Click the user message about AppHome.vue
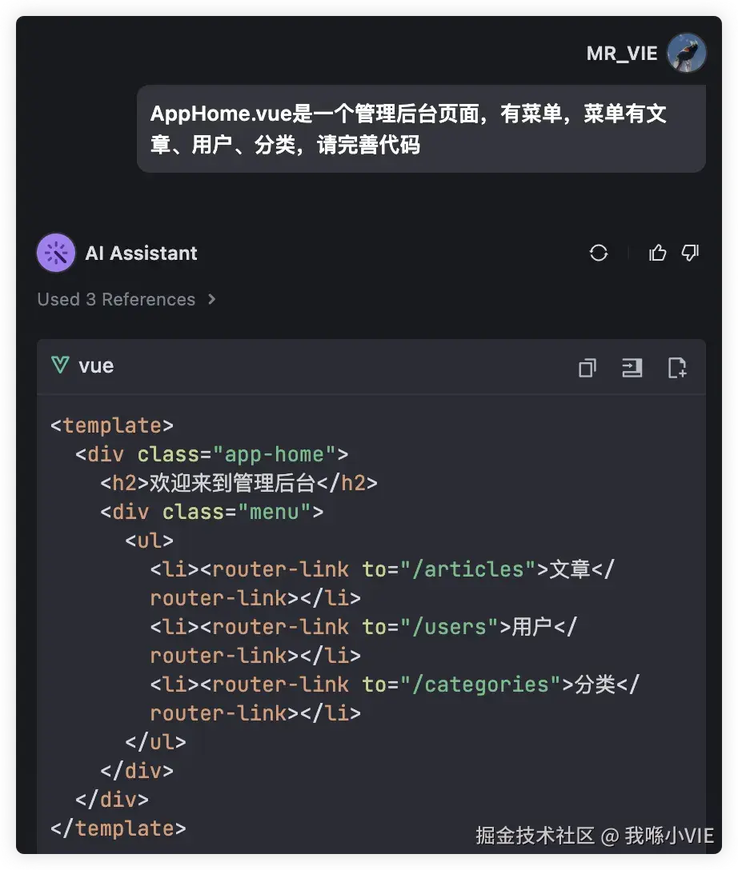Viewport: 738px width, 870px height. pos(421,129)
